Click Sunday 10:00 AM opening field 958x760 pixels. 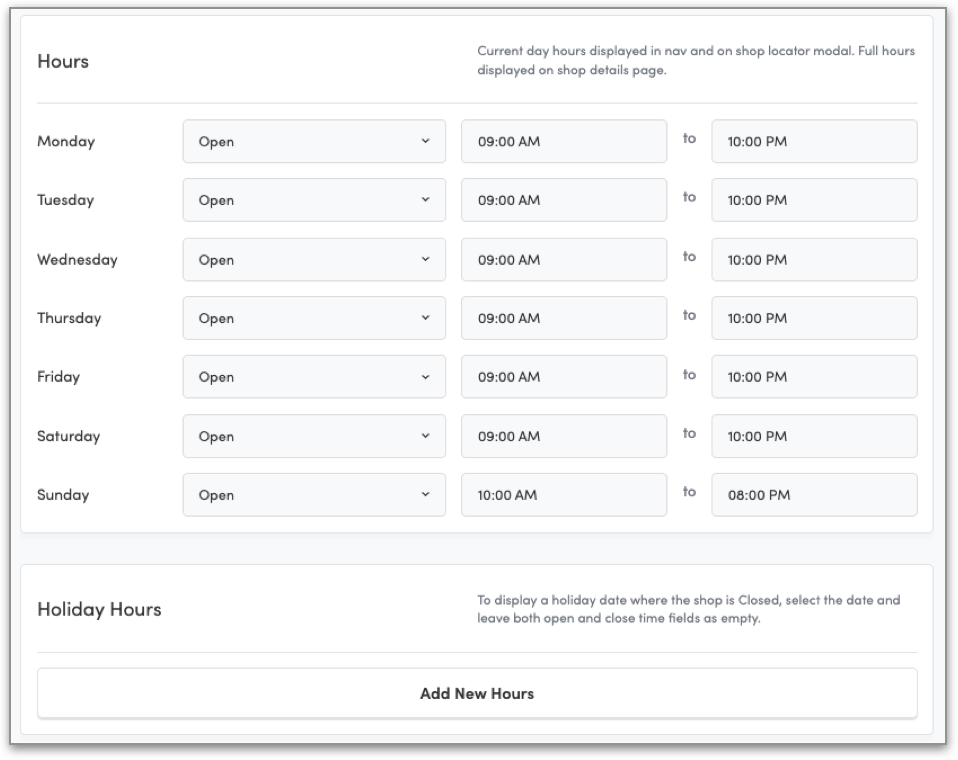coord(563,495)
